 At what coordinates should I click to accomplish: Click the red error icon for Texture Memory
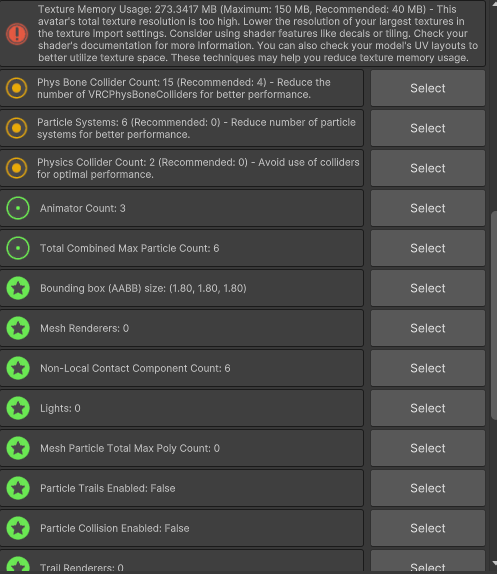pyautogui.click(x=17, y=34)
